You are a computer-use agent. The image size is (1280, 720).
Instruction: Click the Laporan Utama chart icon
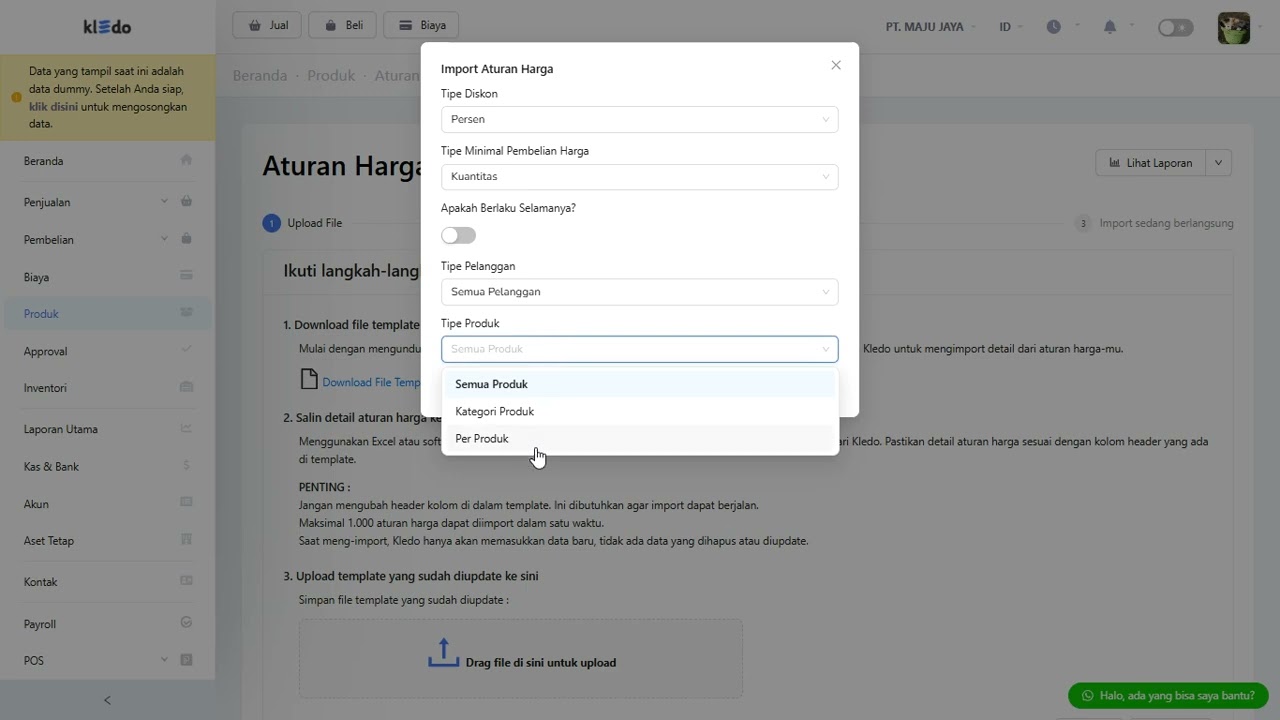[x=186, y=428]
